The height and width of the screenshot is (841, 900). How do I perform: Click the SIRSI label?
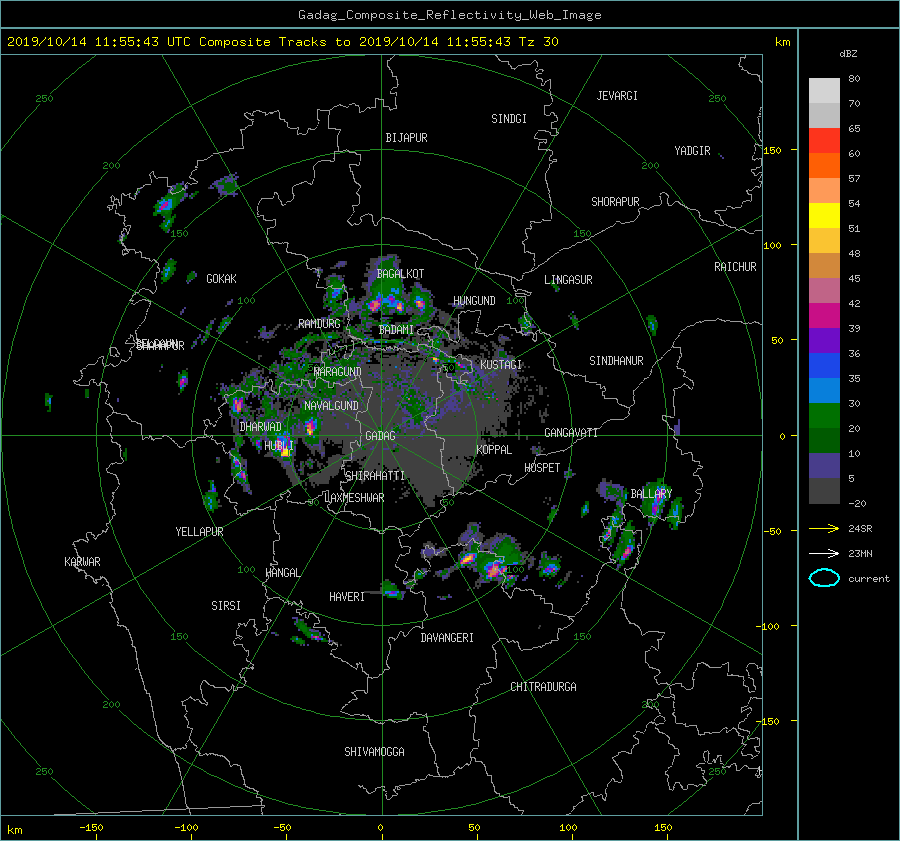coord(226,606)
